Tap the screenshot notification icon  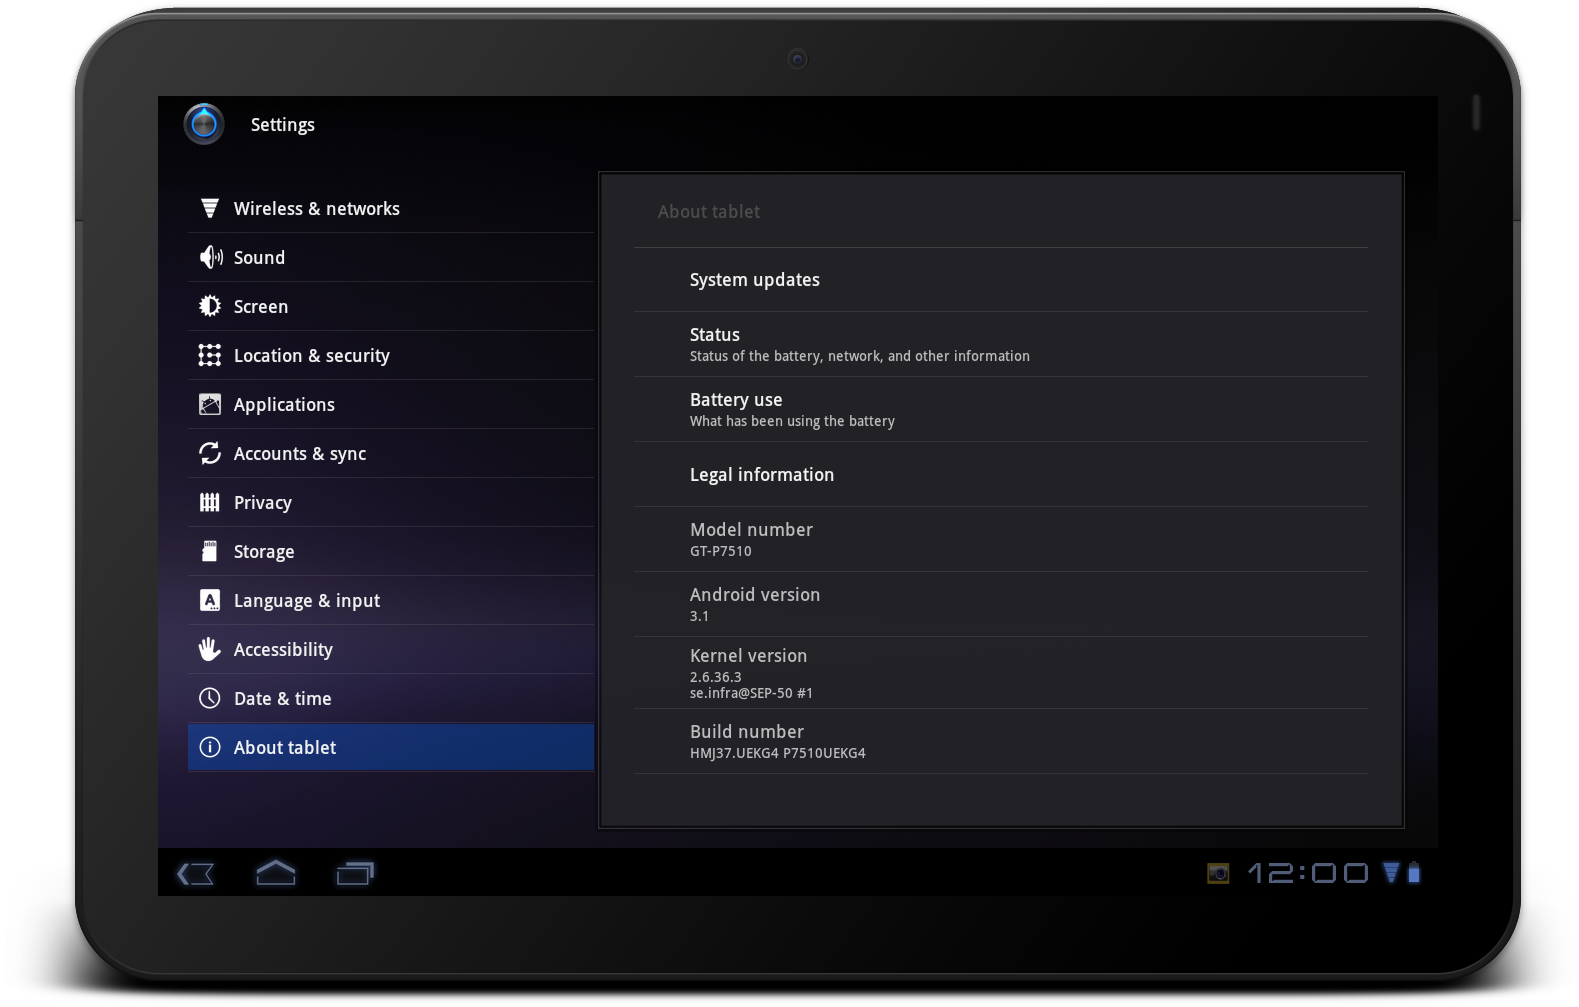tap(1217, 873)
